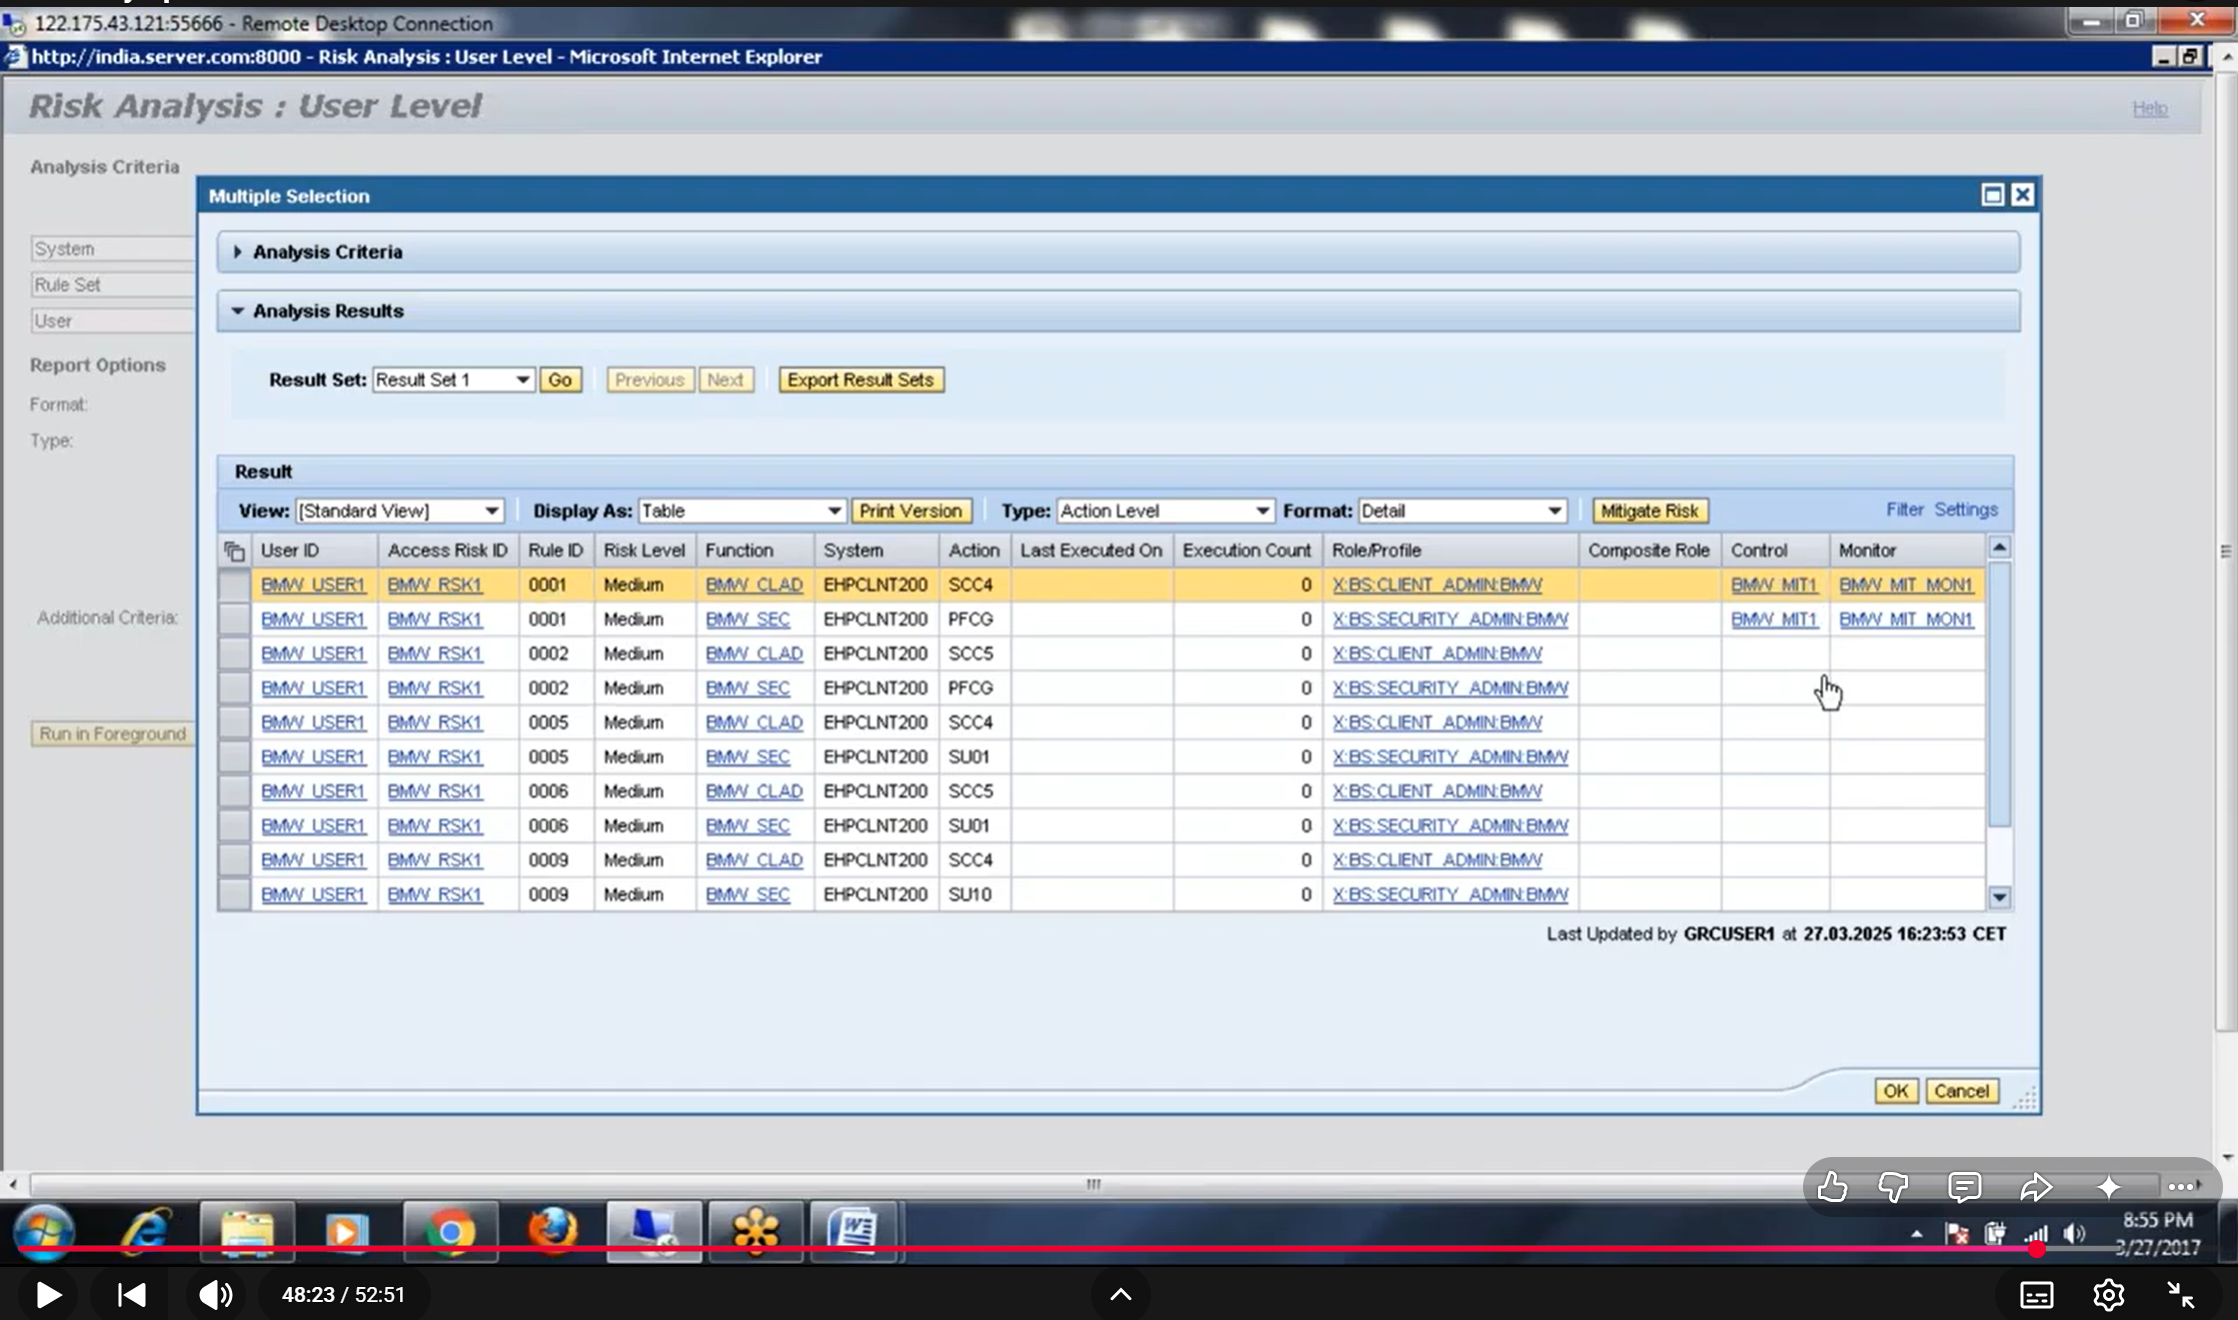Click Export Result Sets
The height and width of the screenshot is (1320, 2238).
click(x=861, y=380)
